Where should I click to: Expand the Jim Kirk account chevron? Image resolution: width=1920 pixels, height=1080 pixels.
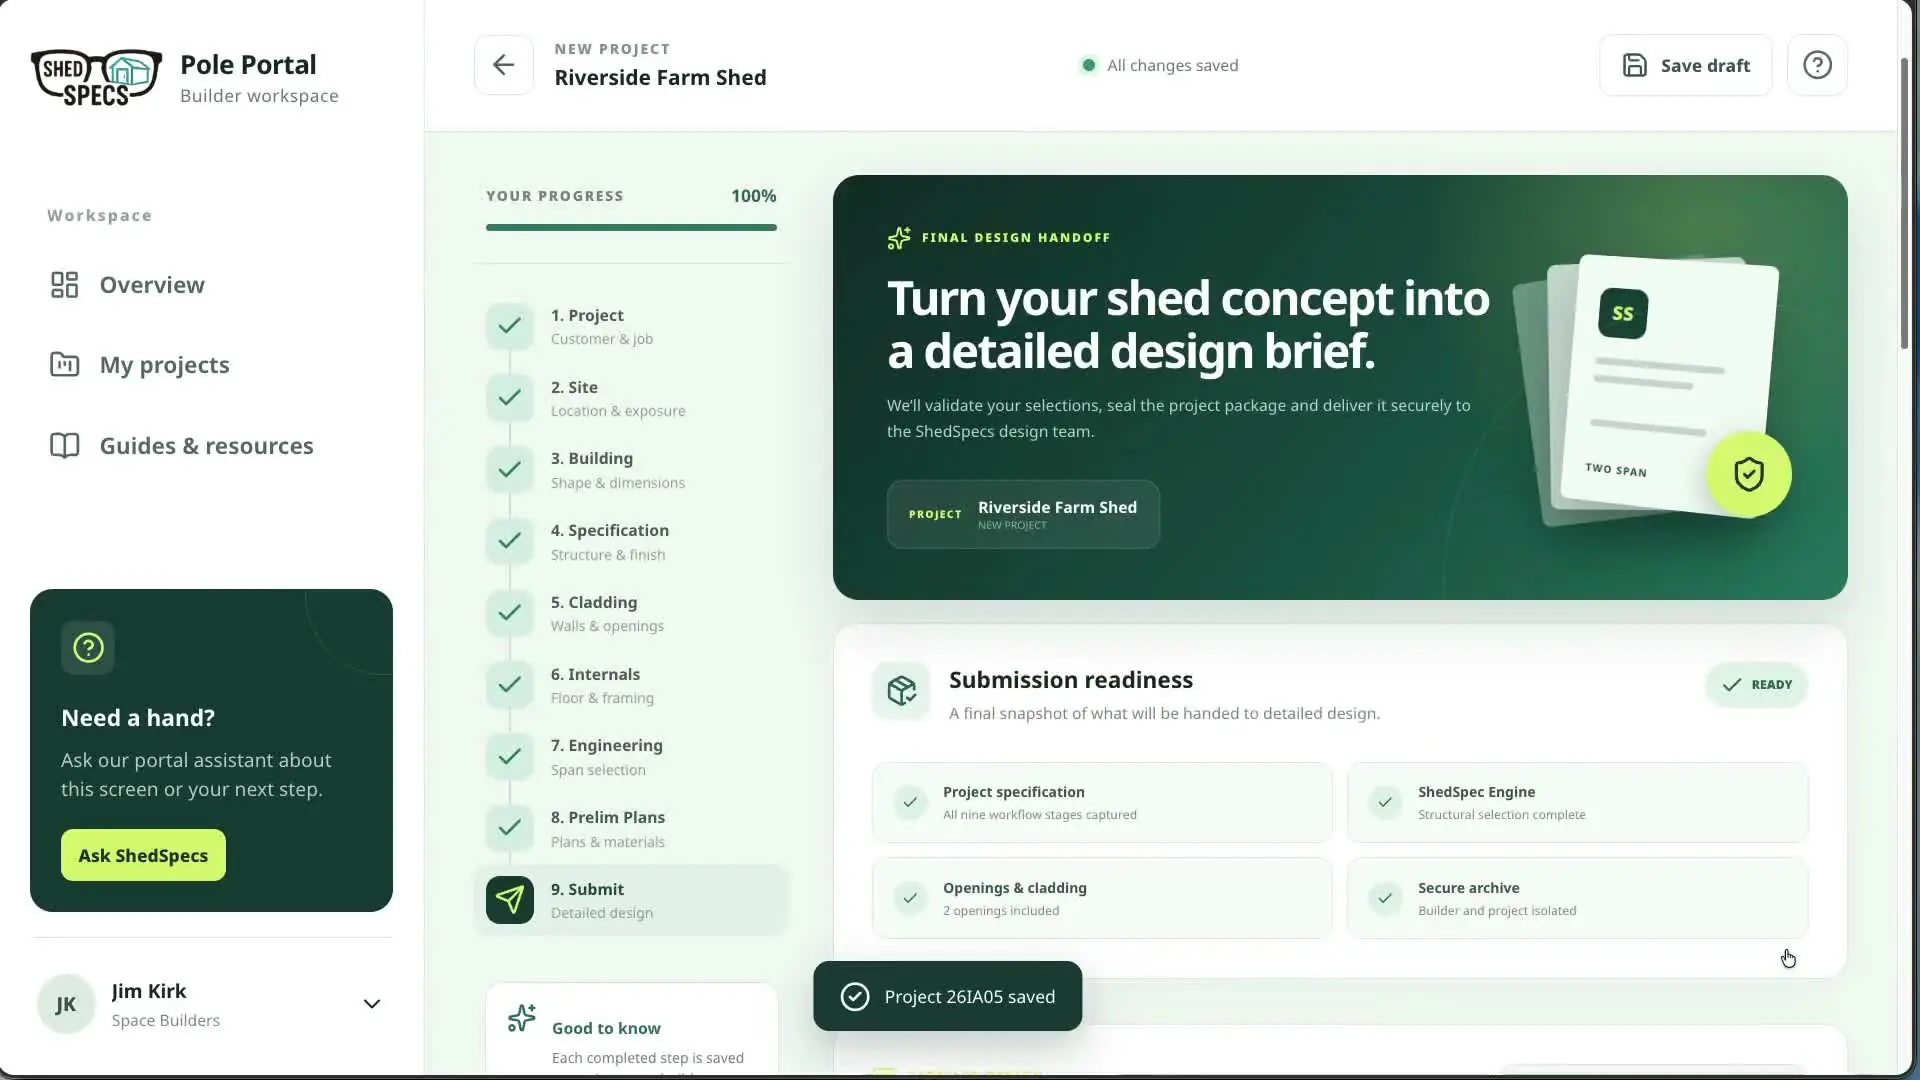[372, 1004]
